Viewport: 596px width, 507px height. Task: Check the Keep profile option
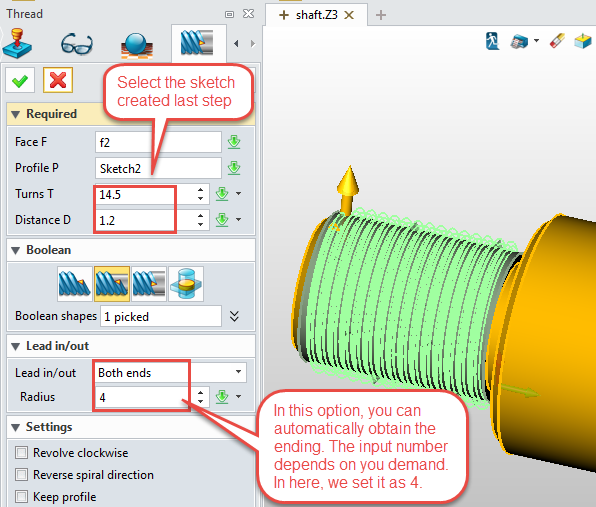[21, 496]
